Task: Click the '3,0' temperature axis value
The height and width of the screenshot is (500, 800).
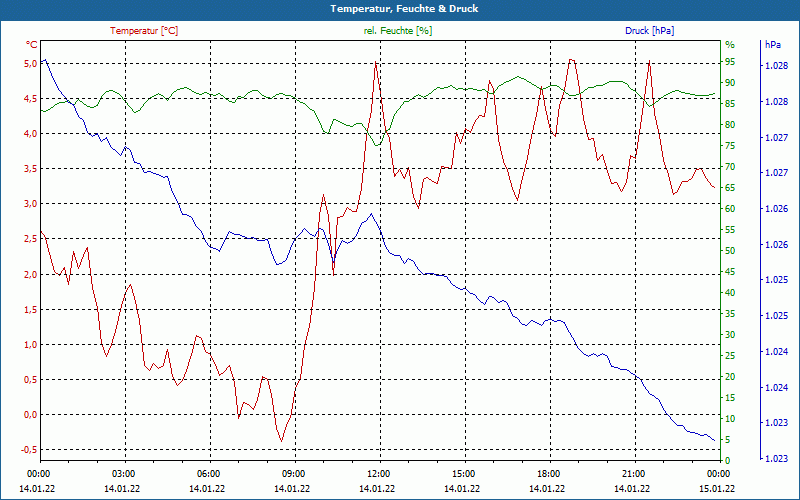Action: (31, 204)
